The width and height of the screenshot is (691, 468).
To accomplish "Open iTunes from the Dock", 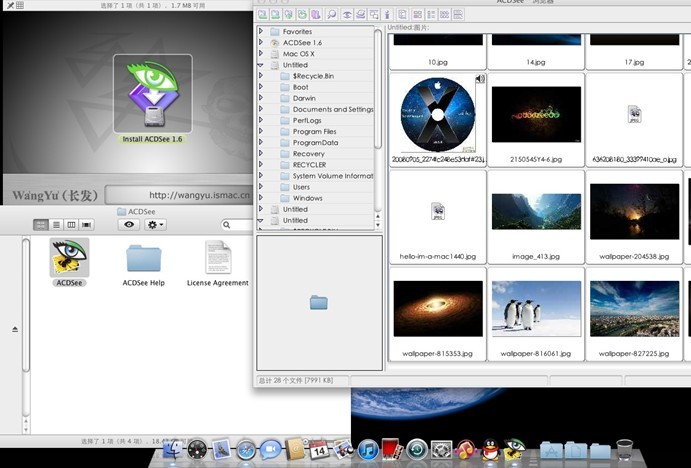I will click(x=368, y=450).
